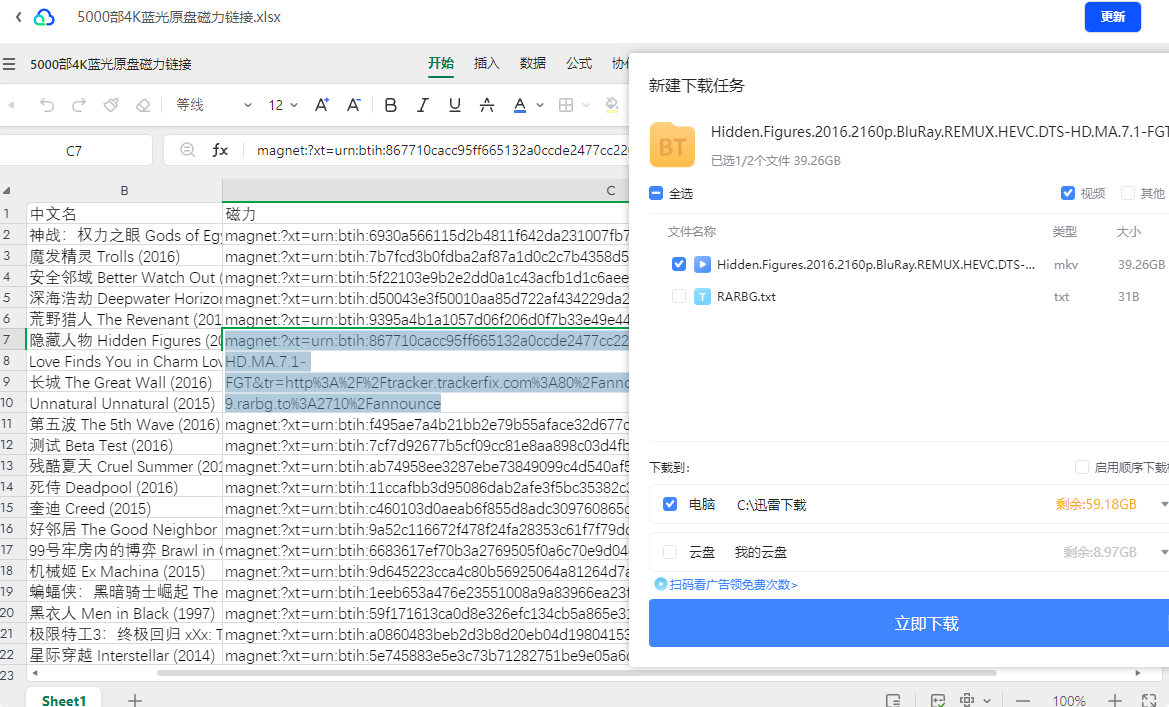This screenshot has width=1169, height=707.
Task: Click the formula bar magnet link text
Action: [x=442, y=151]
